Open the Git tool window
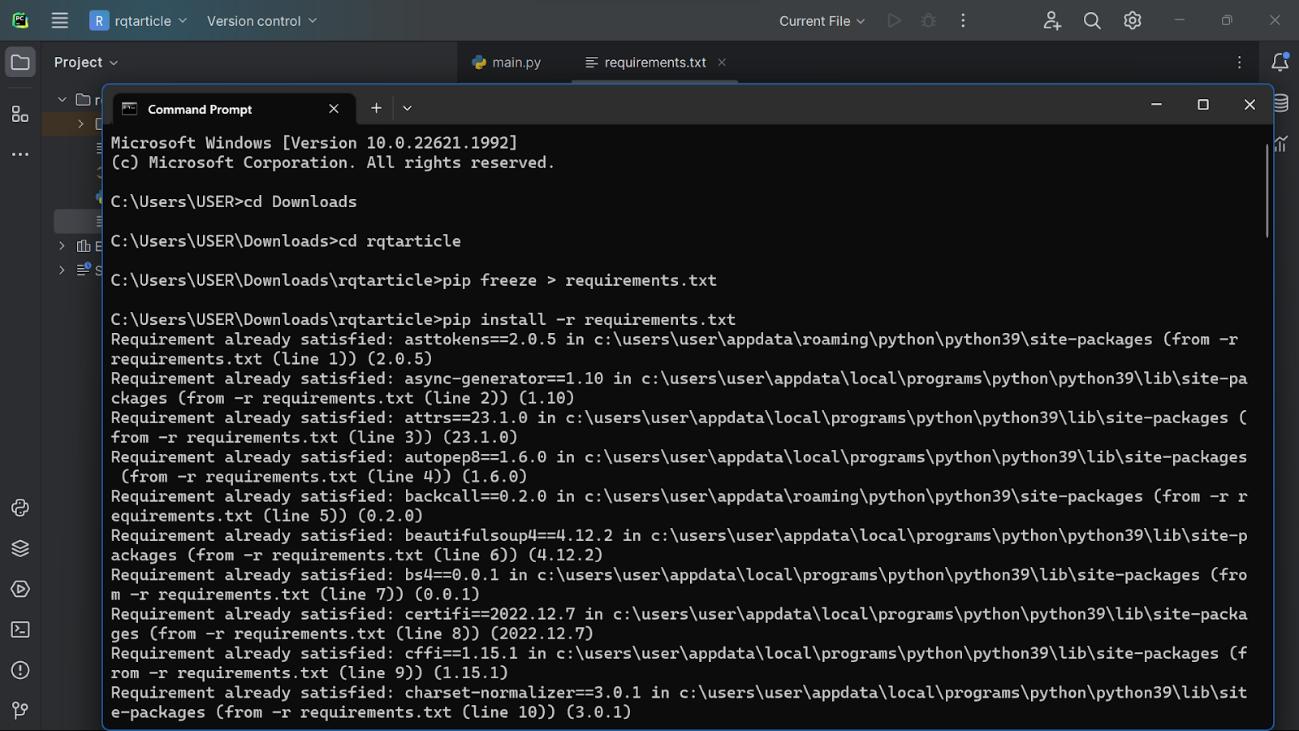 tap(20, 710)
